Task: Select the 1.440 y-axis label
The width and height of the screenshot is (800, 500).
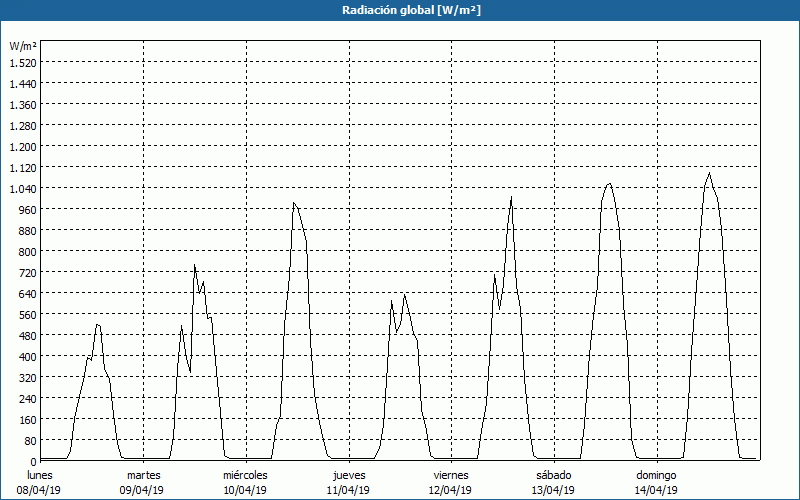Action: point(23,84)
